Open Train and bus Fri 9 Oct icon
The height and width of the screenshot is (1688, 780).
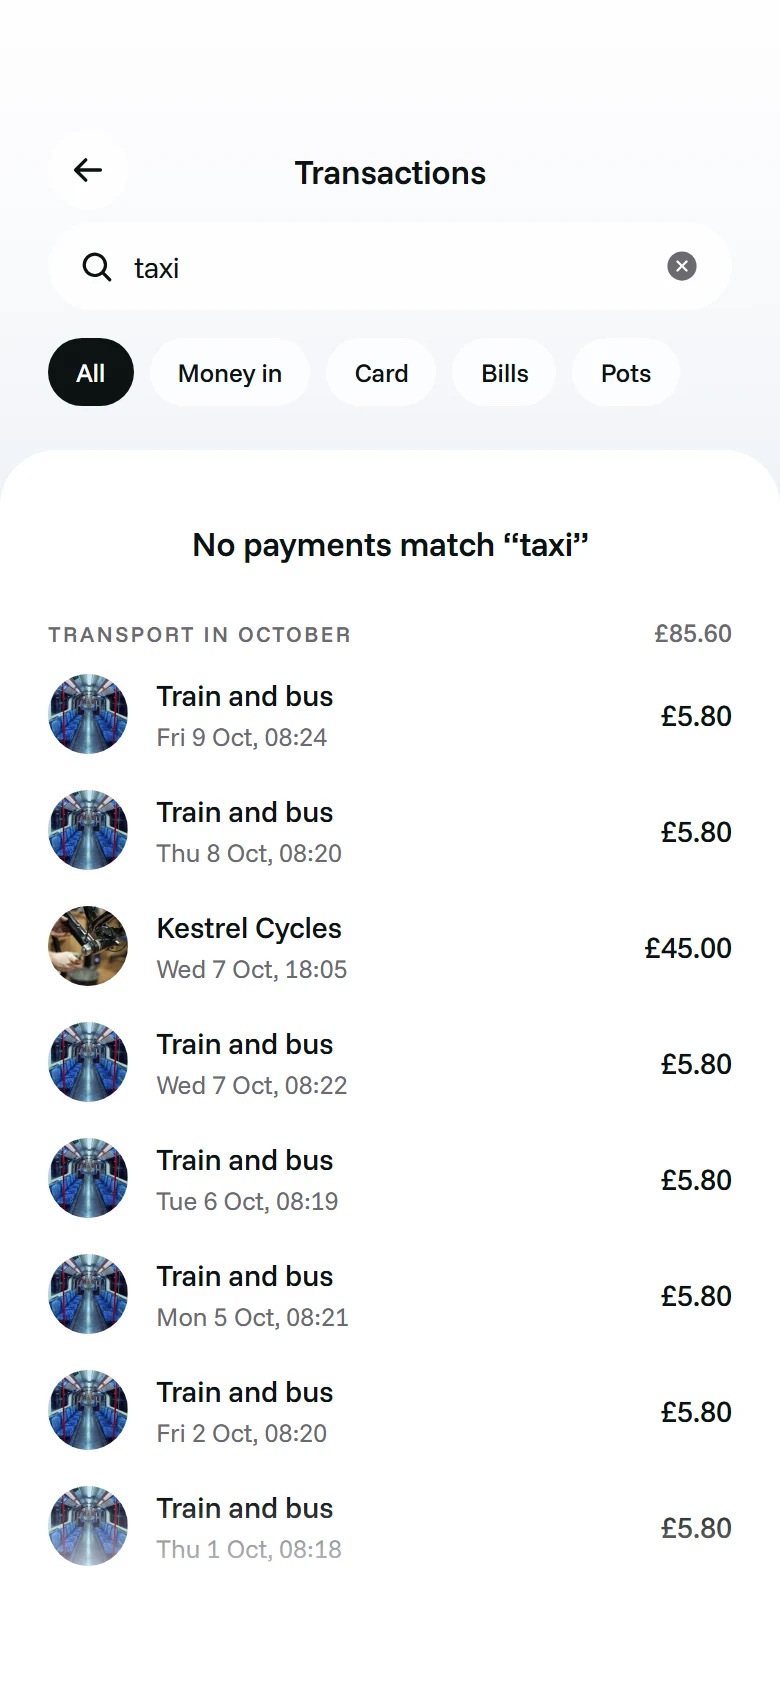[x=88, y=714]
